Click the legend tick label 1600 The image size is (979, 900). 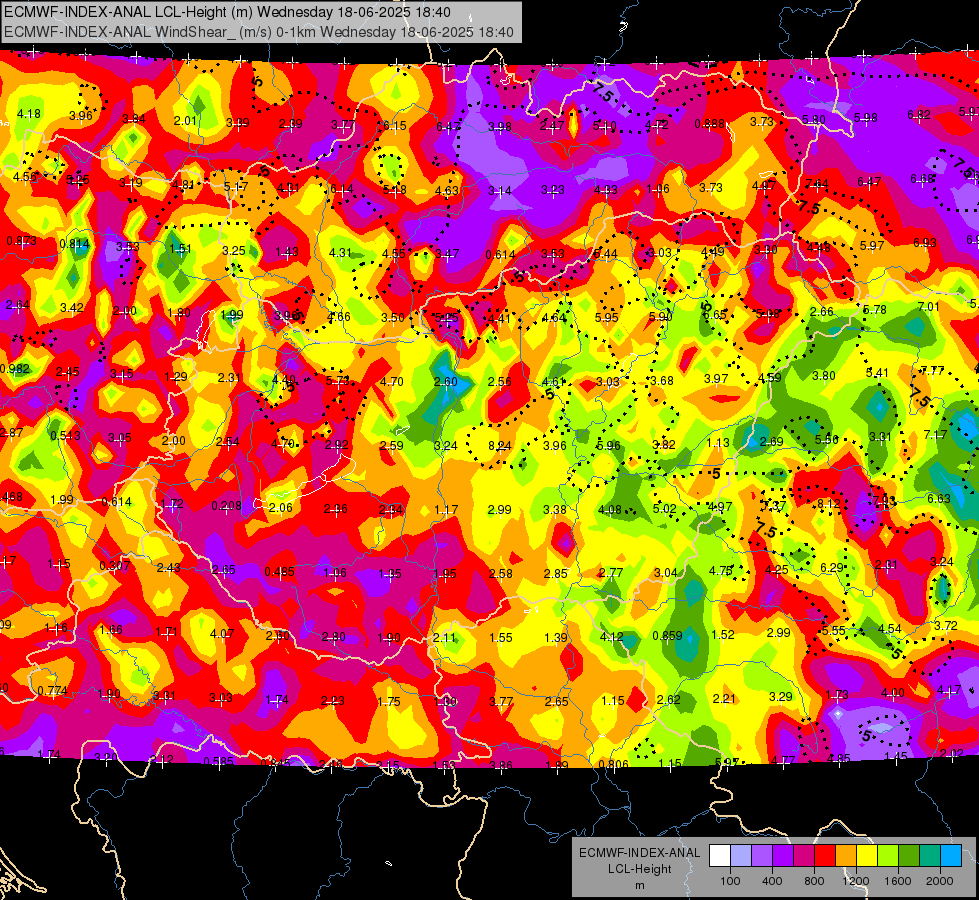point(898,881)
